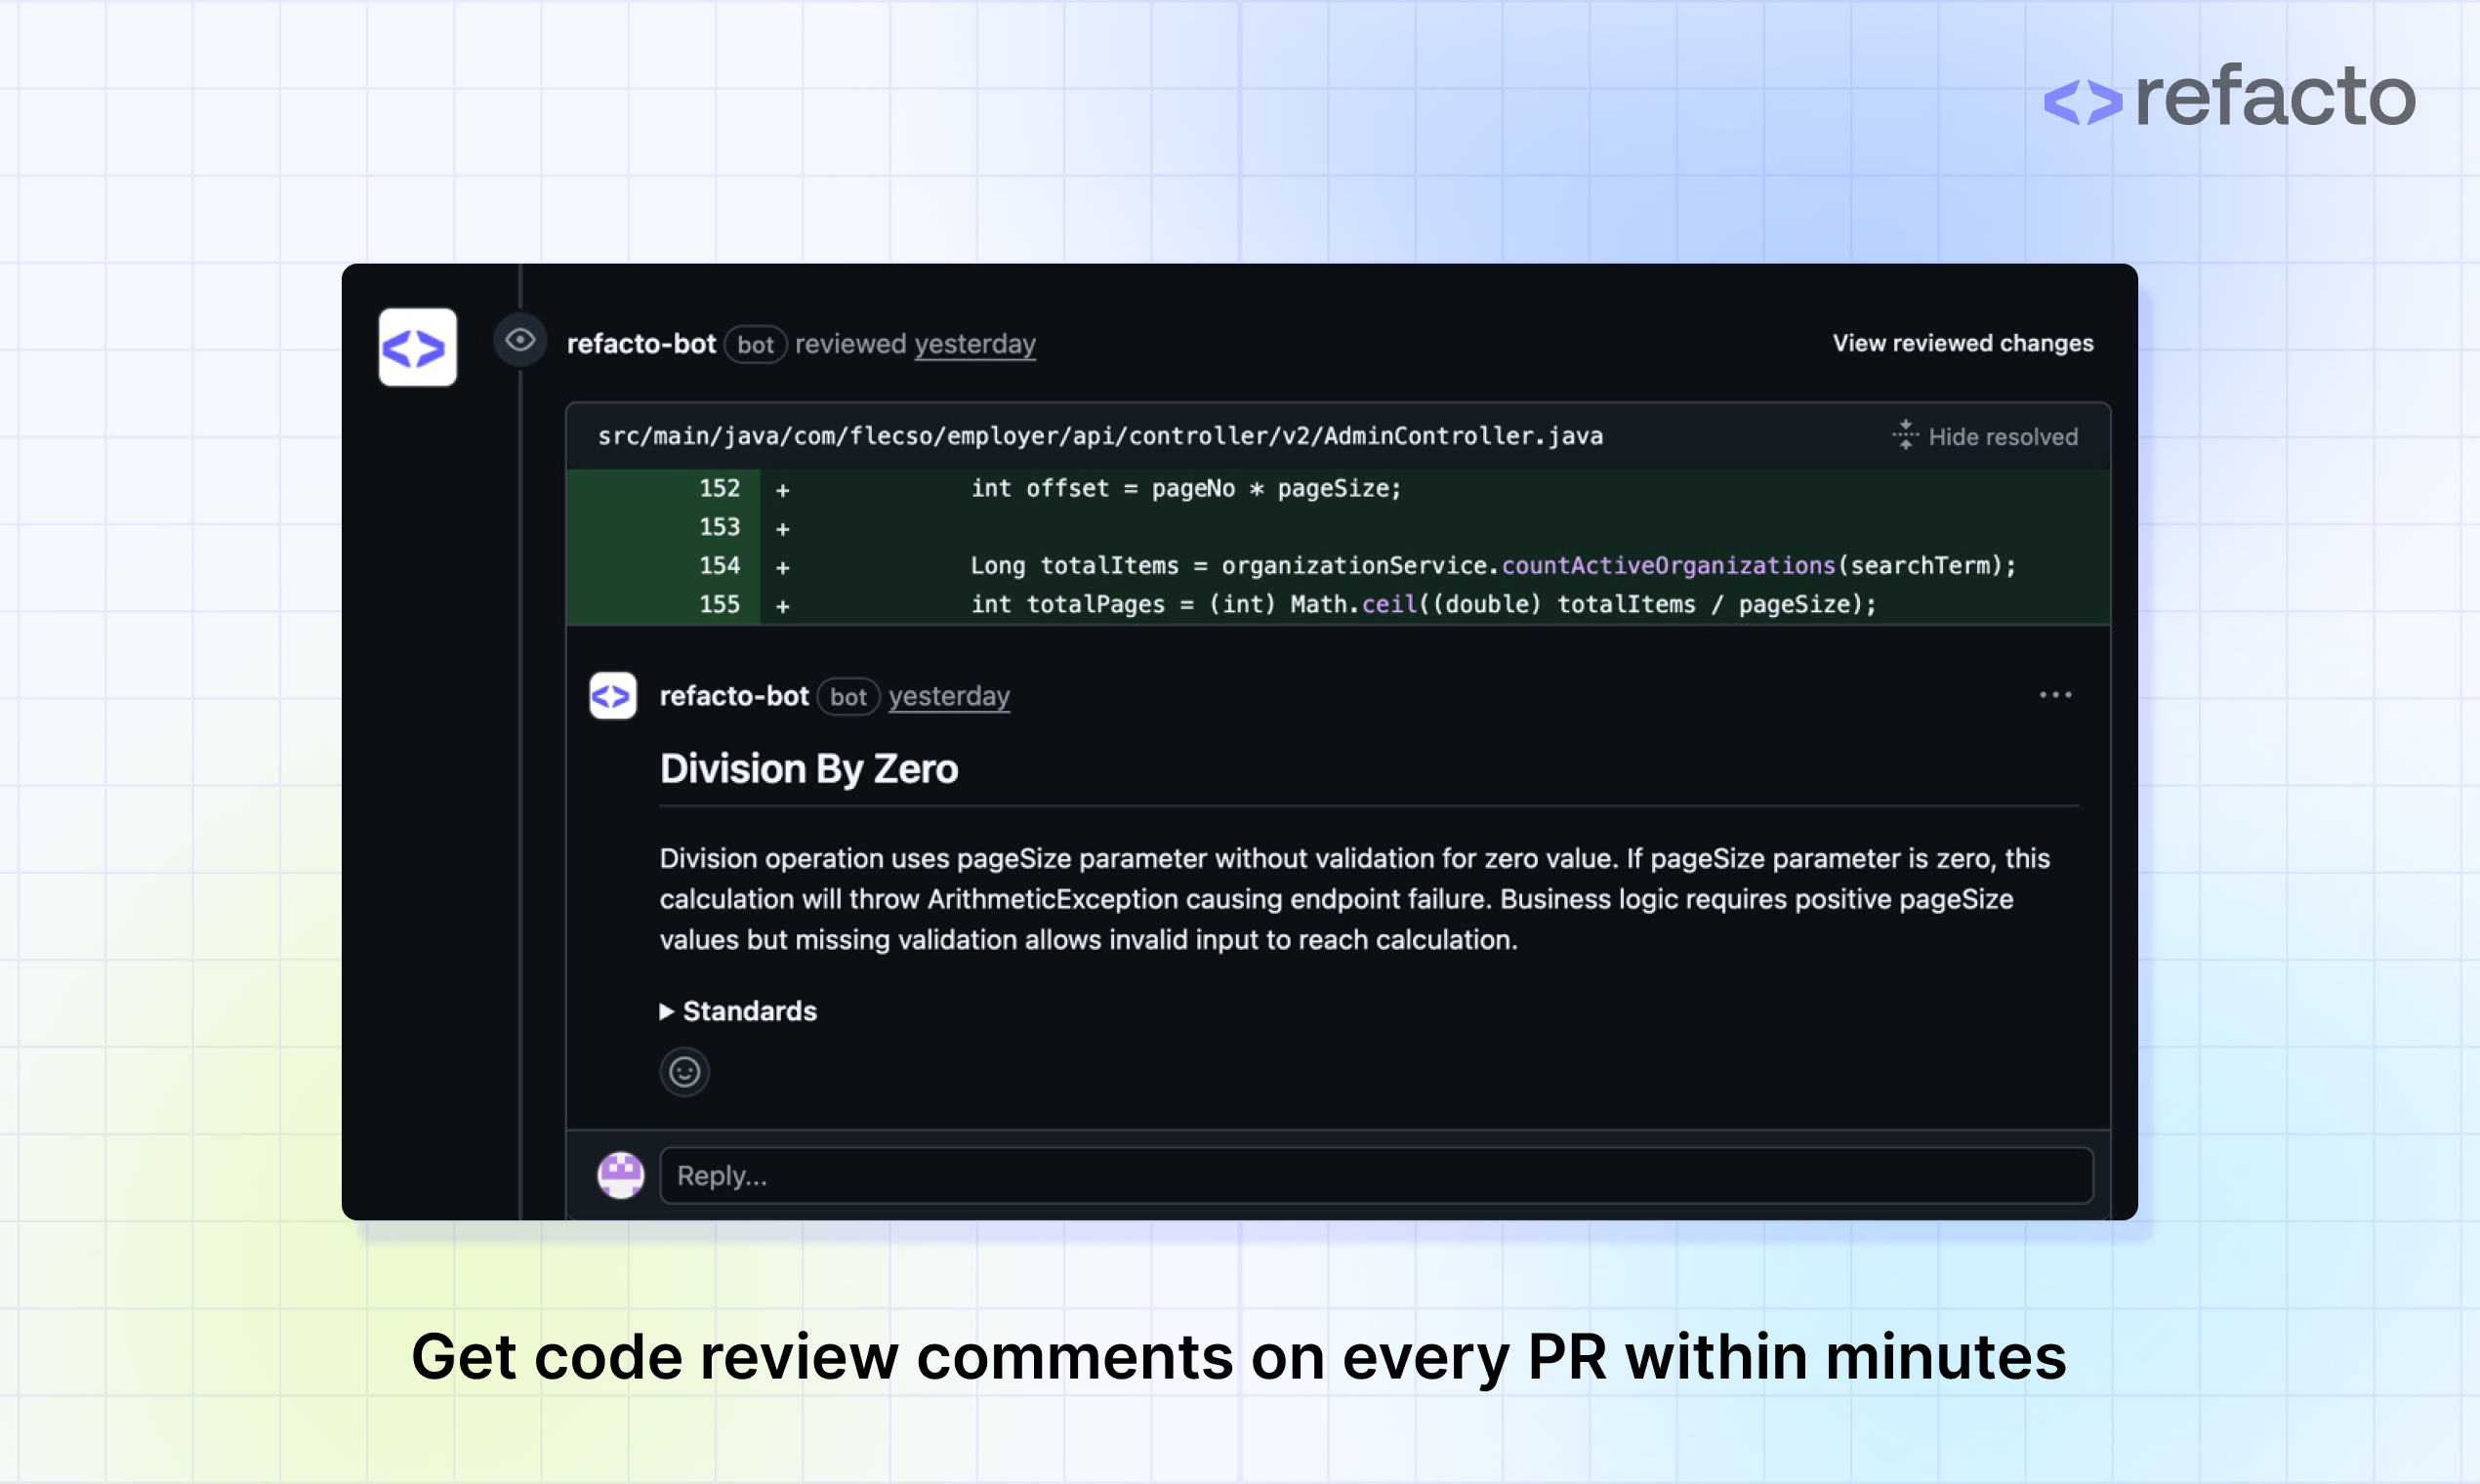Image resolution: width=2480 pixels, height=1484 pixels.
Task: Click the Hide resolved collapse icon
Action: click(x=1906, y=436)
